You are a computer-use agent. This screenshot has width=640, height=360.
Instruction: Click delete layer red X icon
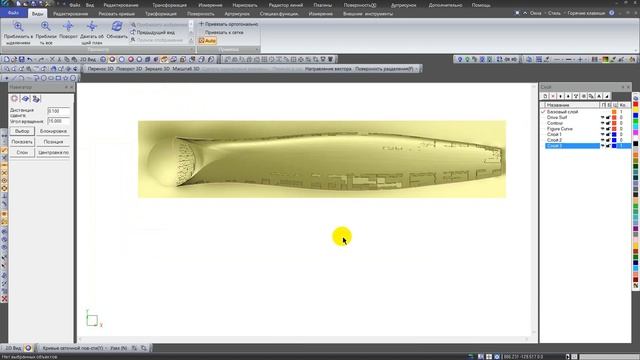tap(553, 96)
